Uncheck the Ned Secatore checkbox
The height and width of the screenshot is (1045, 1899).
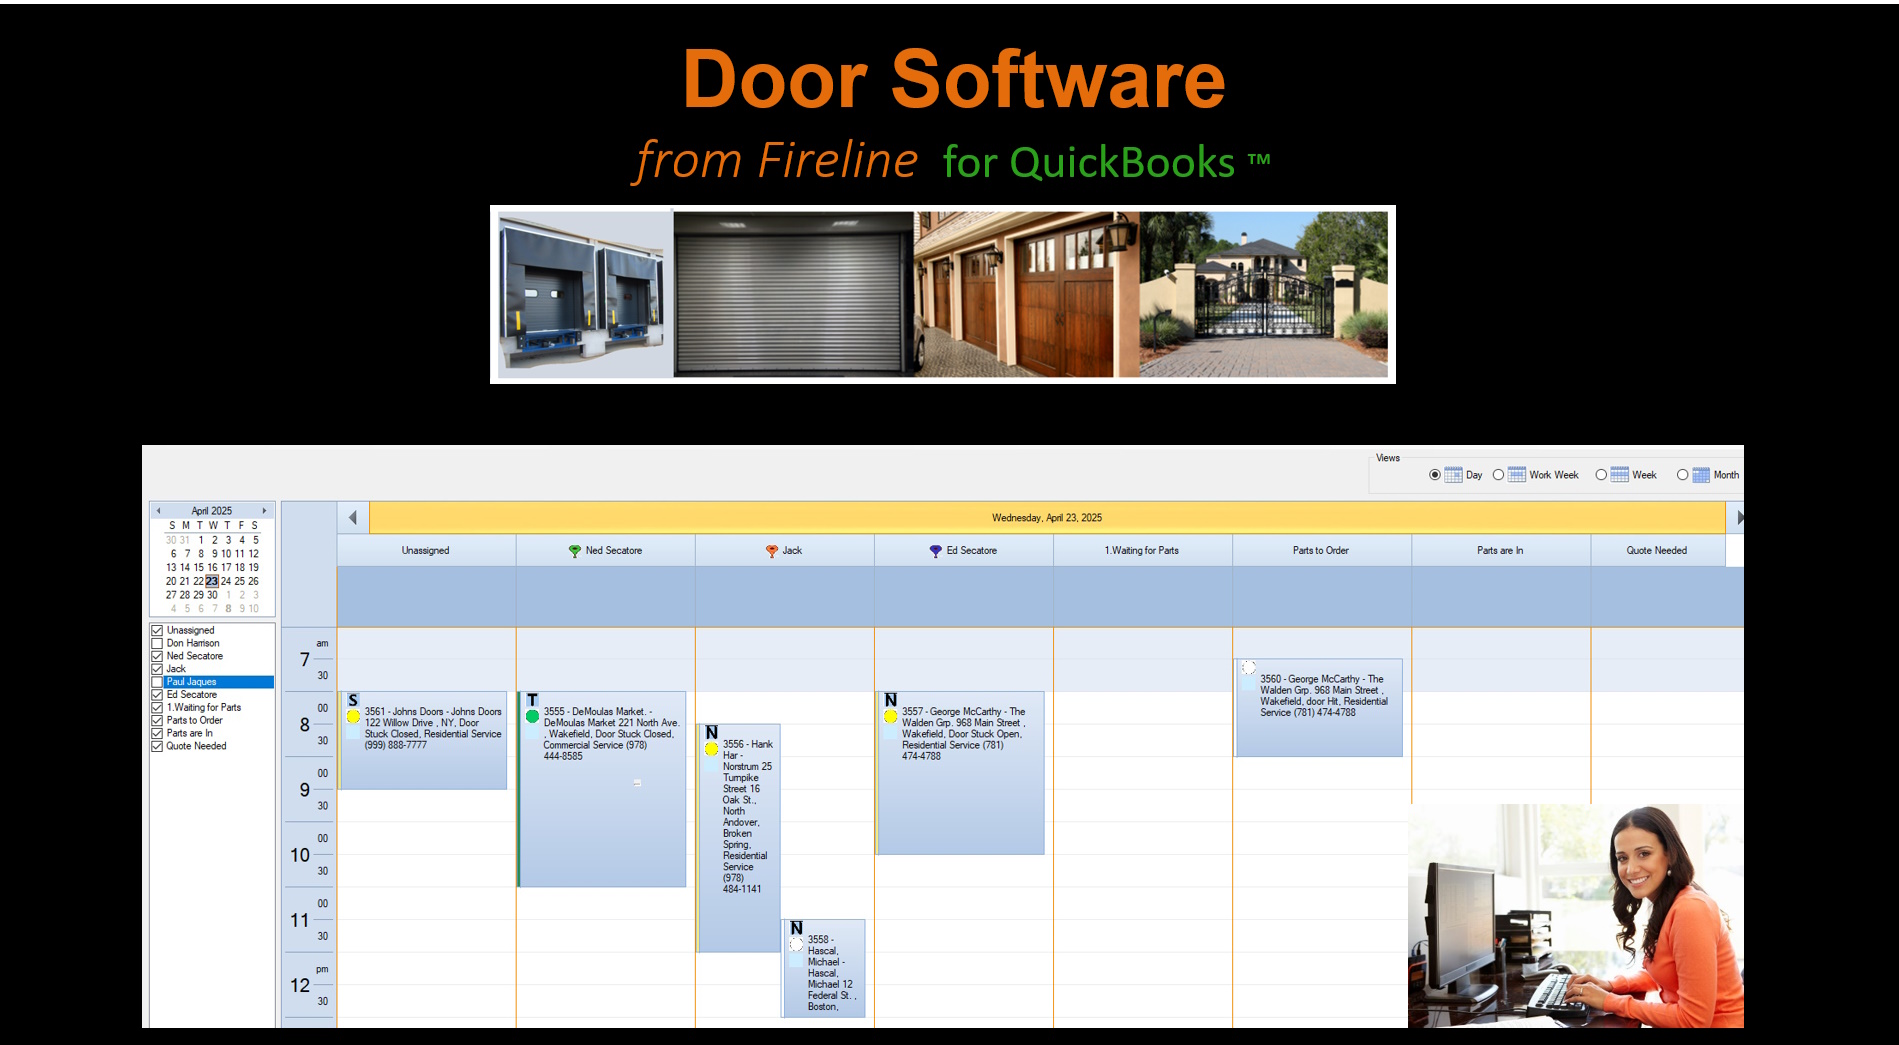[x=157, y=656]
